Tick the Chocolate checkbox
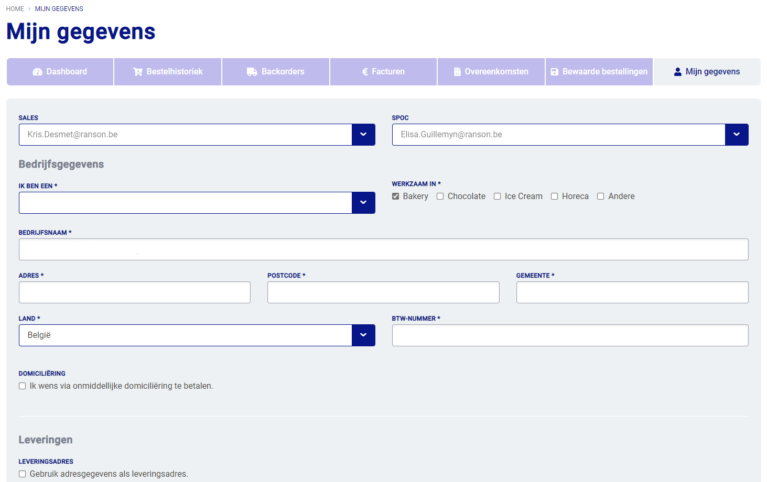Image resolution: width=767 pixels, height=482 pixels. click(441, 196)
